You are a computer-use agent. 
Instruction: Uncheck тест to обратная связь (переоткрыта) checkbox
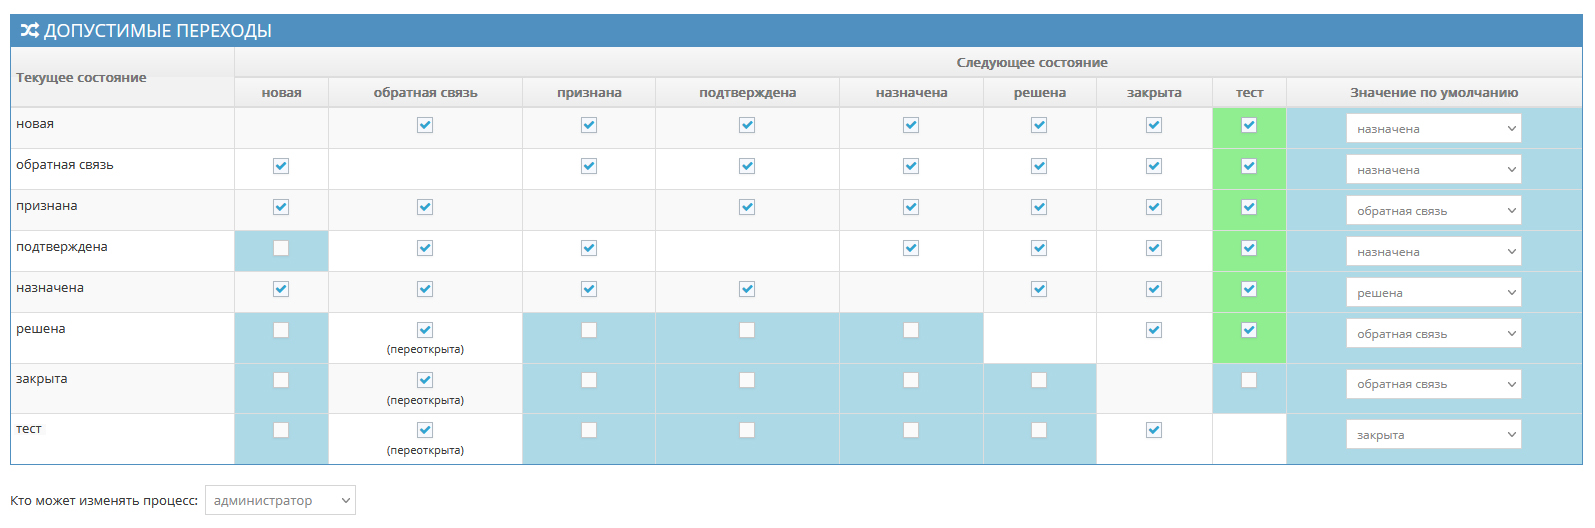click(425, 430)
